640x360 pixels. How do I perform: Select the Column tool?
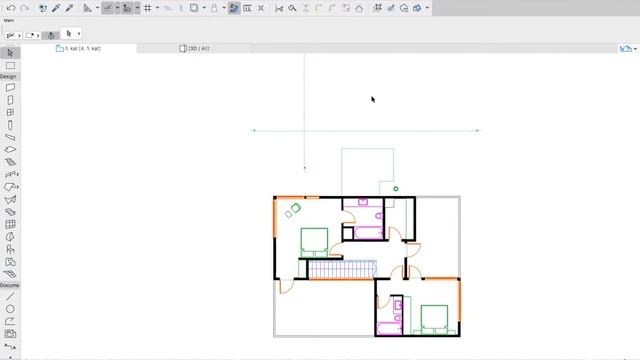[10, 125]
